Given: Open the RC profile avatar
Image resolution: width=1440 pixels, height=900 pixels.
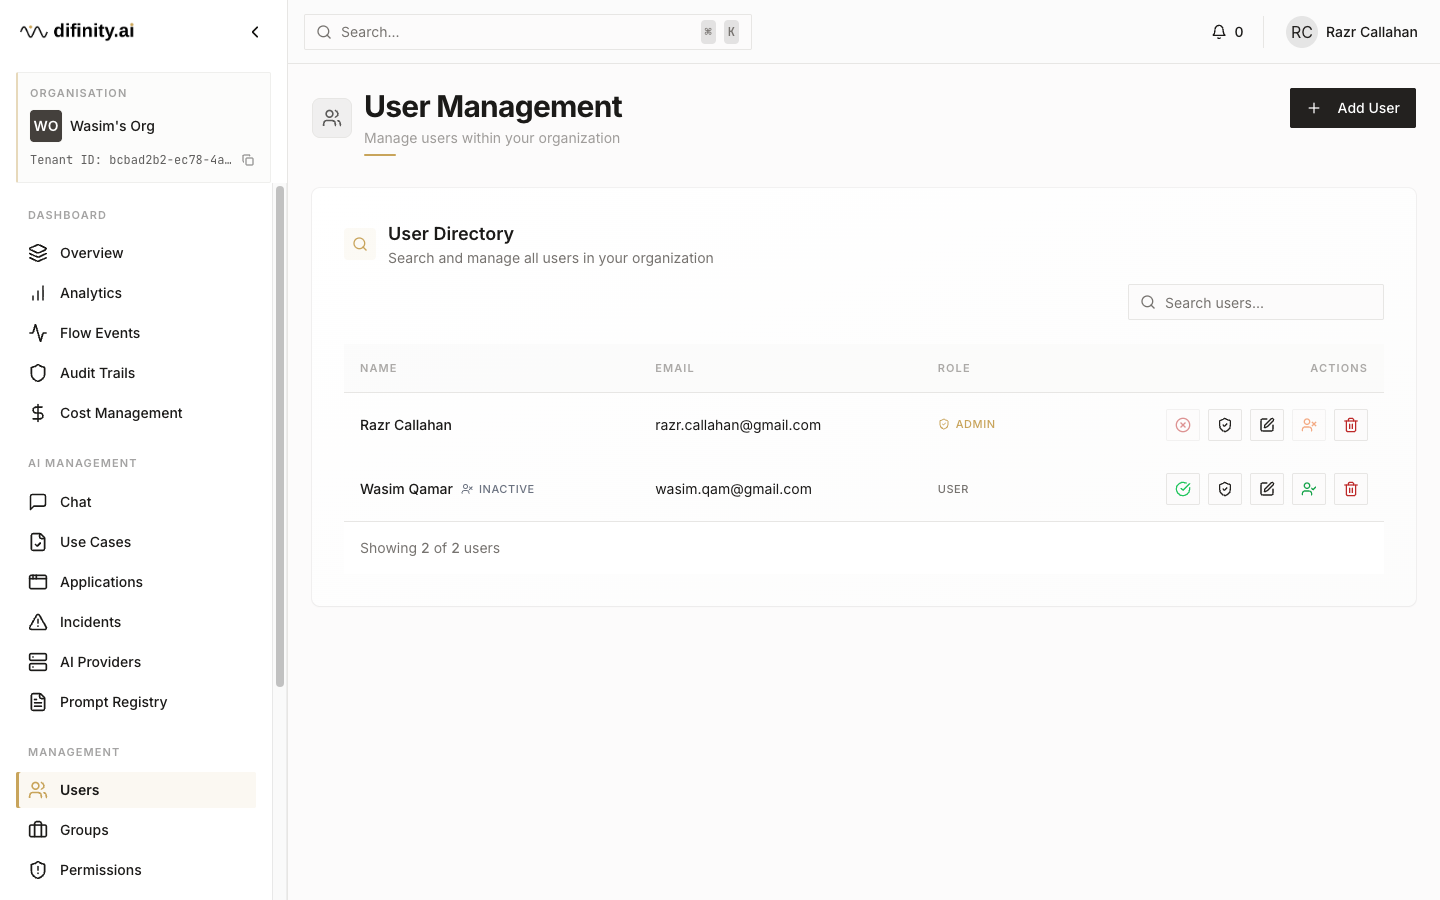Looking at the screenshot, I should (x=1302, y=32).
